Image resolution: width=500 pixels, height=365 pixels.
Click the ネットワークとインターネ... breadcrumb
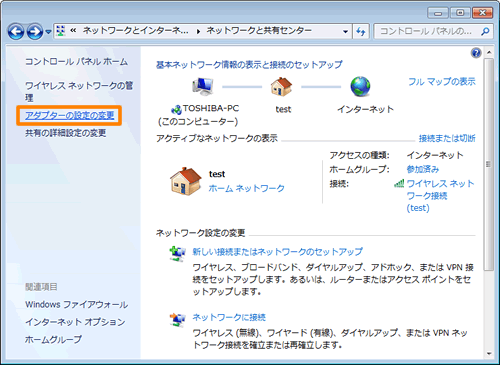135,31
